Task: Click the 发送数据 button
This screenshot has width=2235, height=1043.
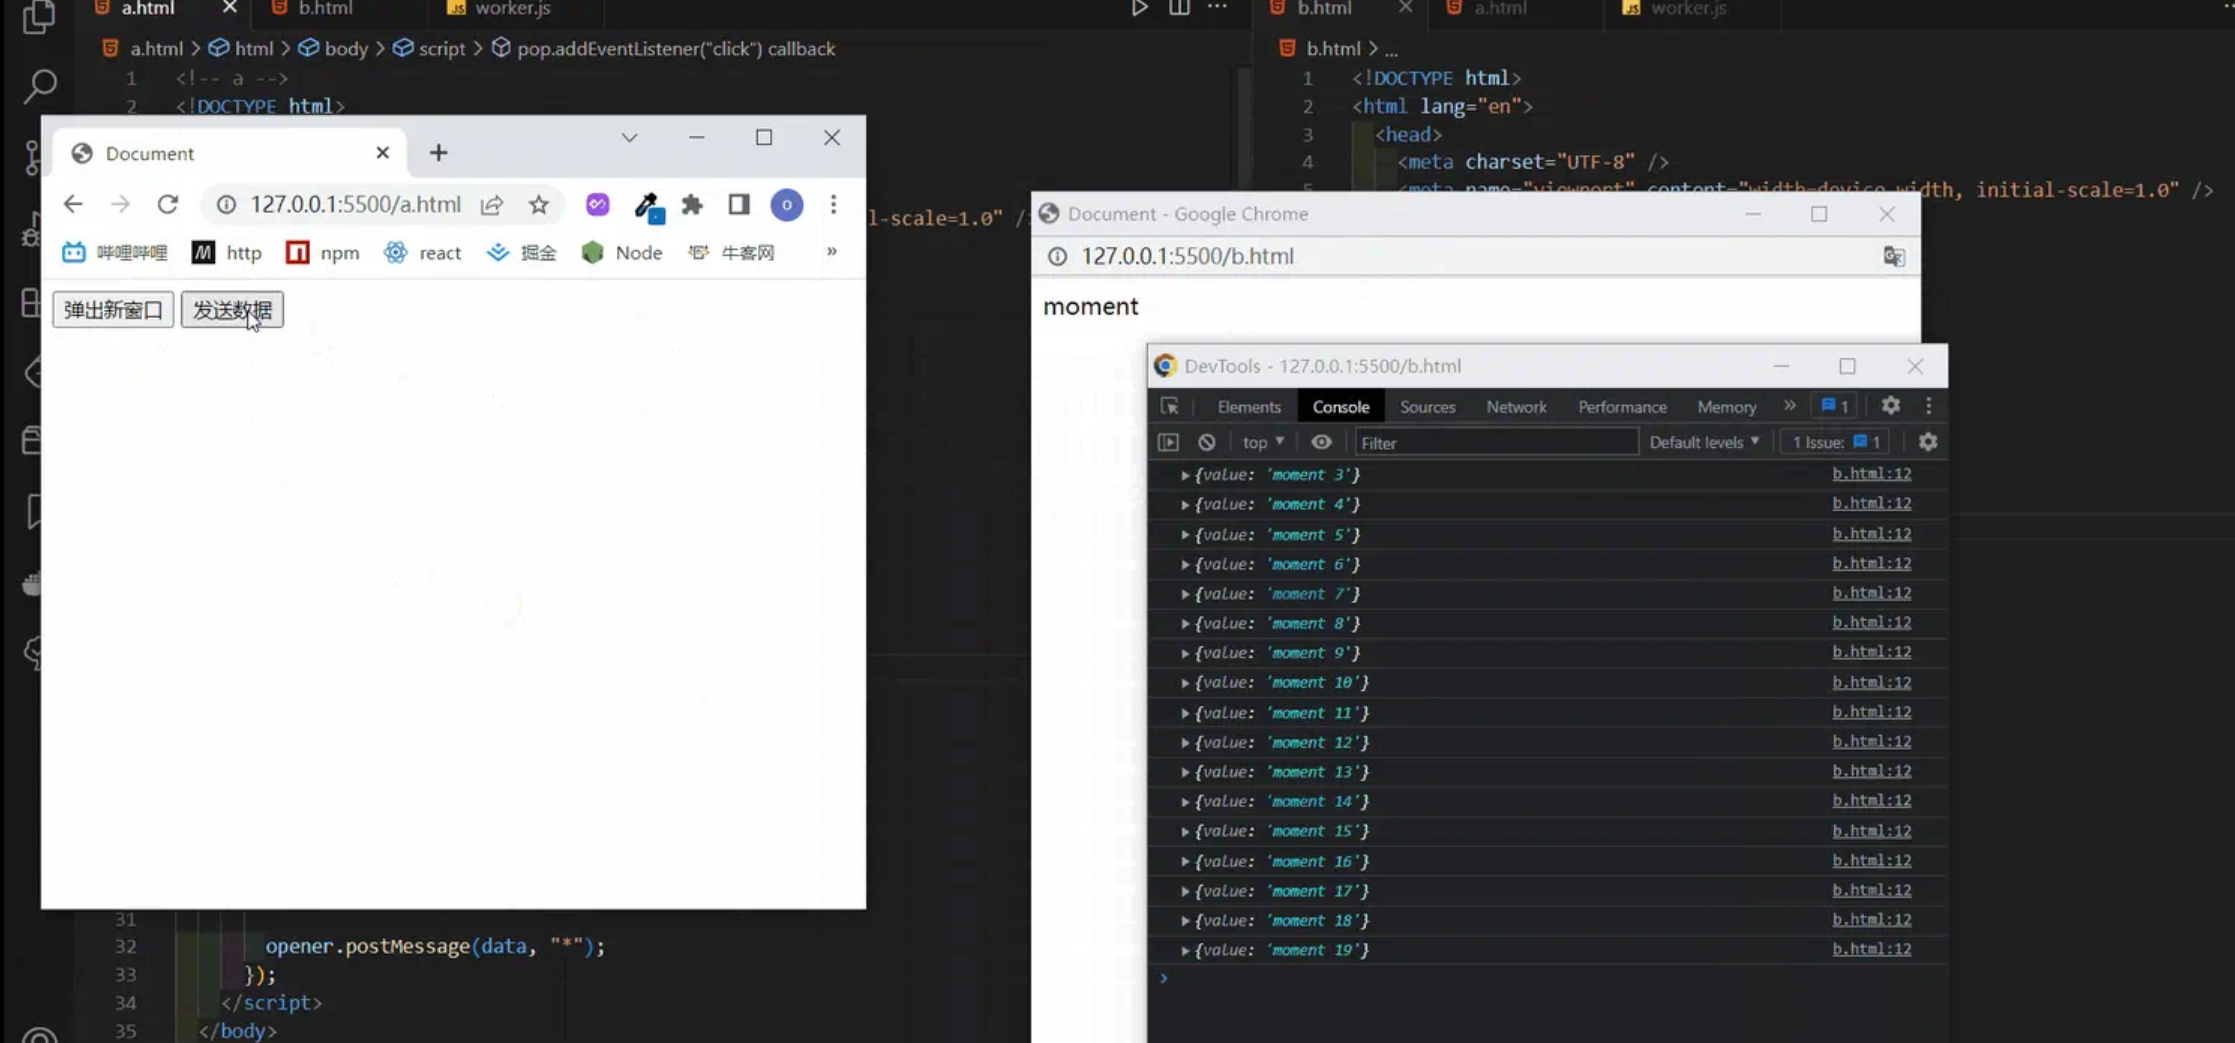Action: click(x=232, y=310)
